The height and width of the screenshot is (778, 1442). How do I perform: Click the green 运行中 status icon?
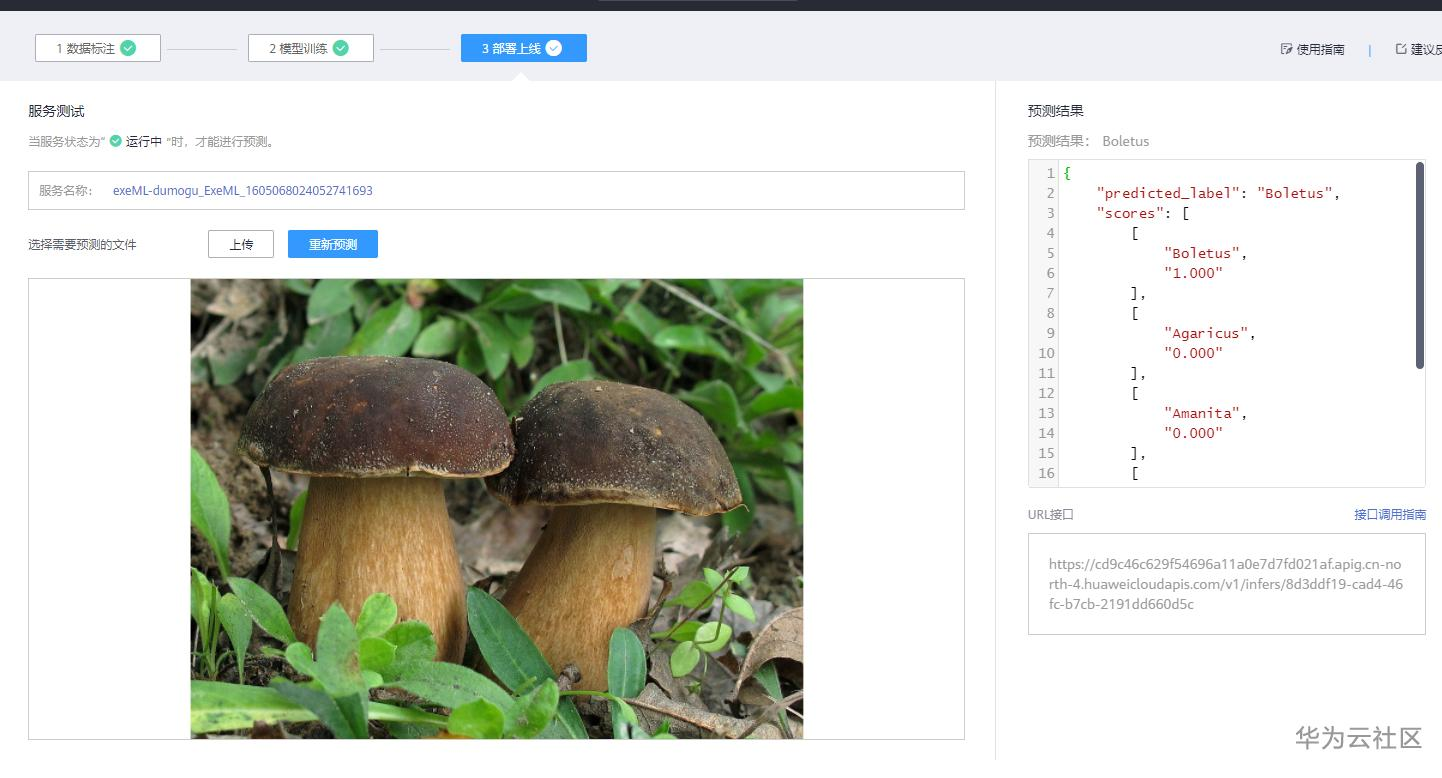[116, 141]
